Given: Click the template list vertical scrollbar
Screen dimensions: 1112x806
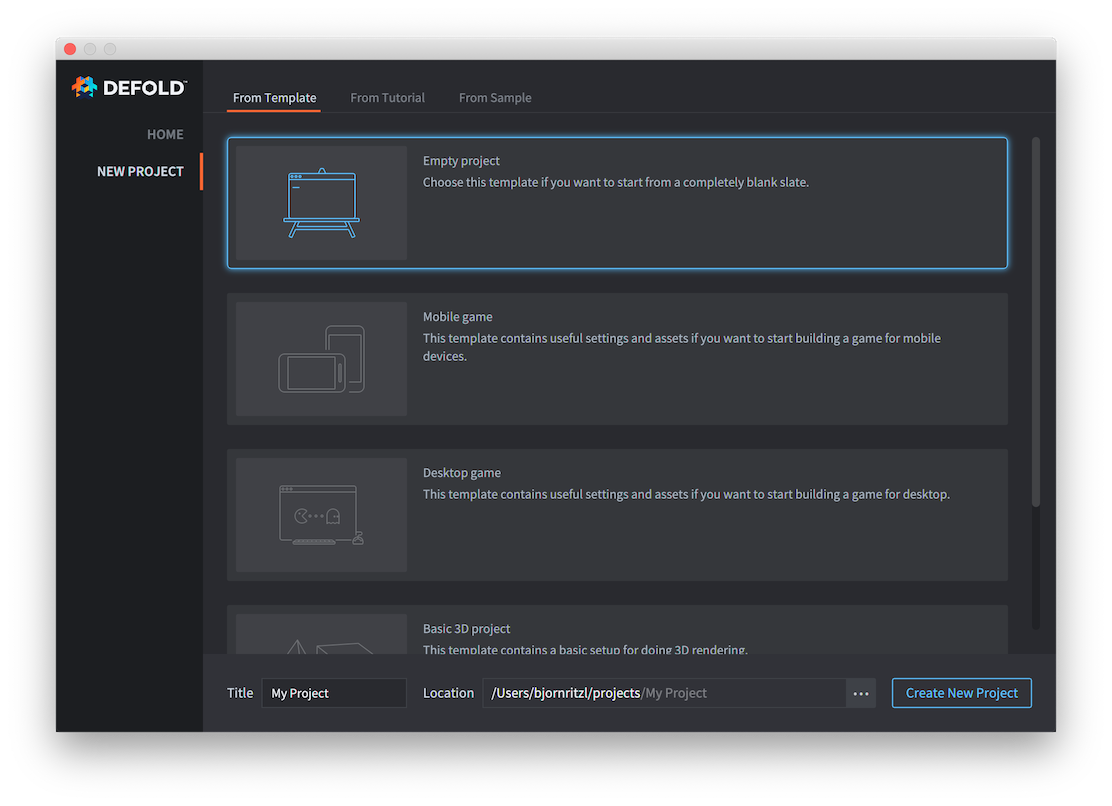Looking at the screenshot, I should click(x=1035, y=320).
